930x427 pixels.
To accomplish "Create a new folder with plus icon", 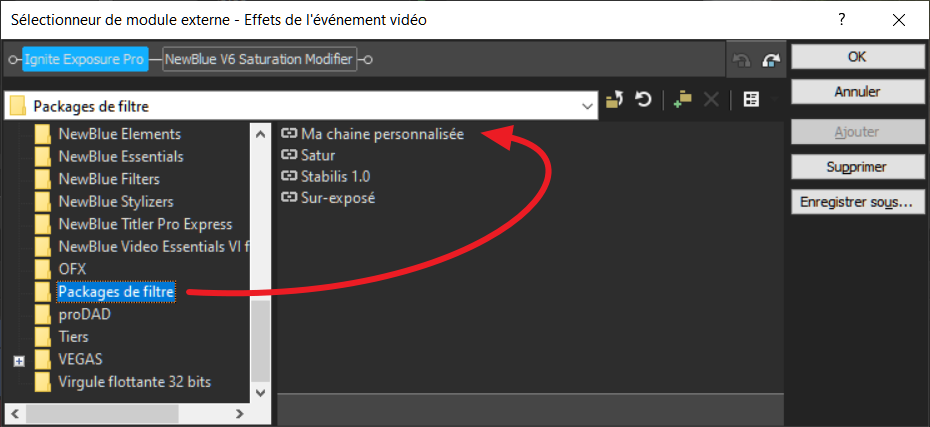I will [x=682, y=100].
